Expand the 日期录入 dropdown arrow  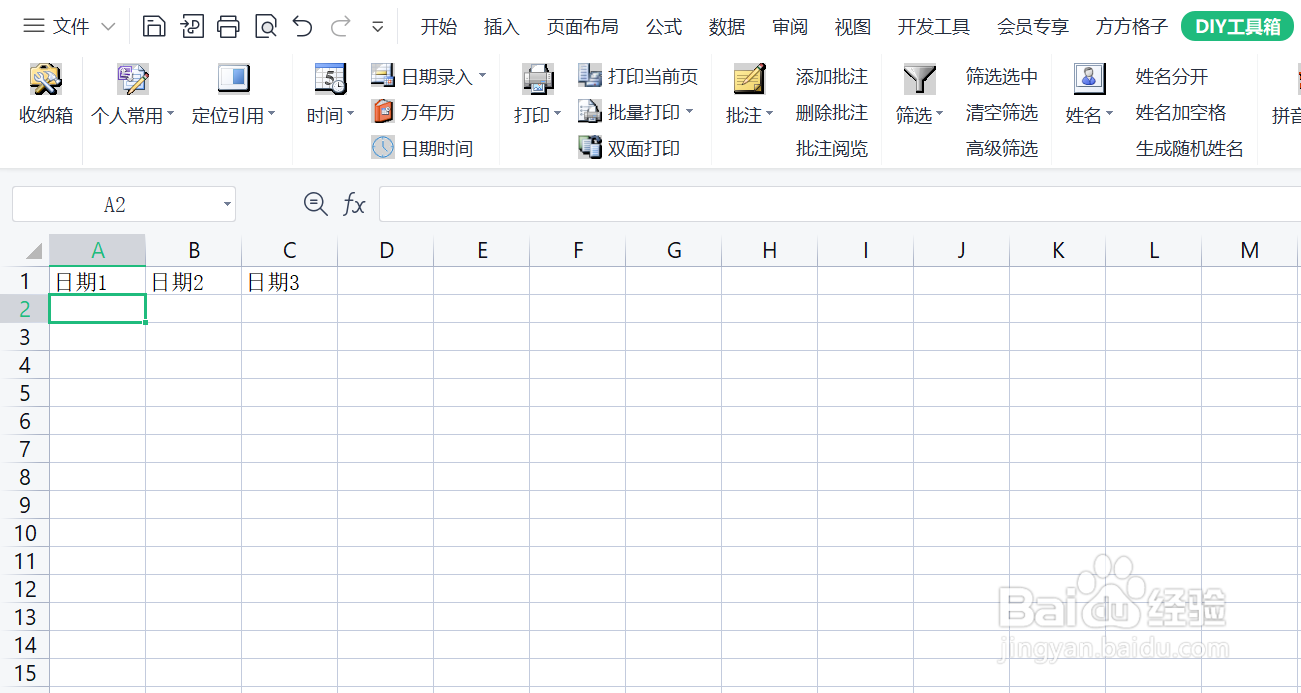(x=482, y=76)
